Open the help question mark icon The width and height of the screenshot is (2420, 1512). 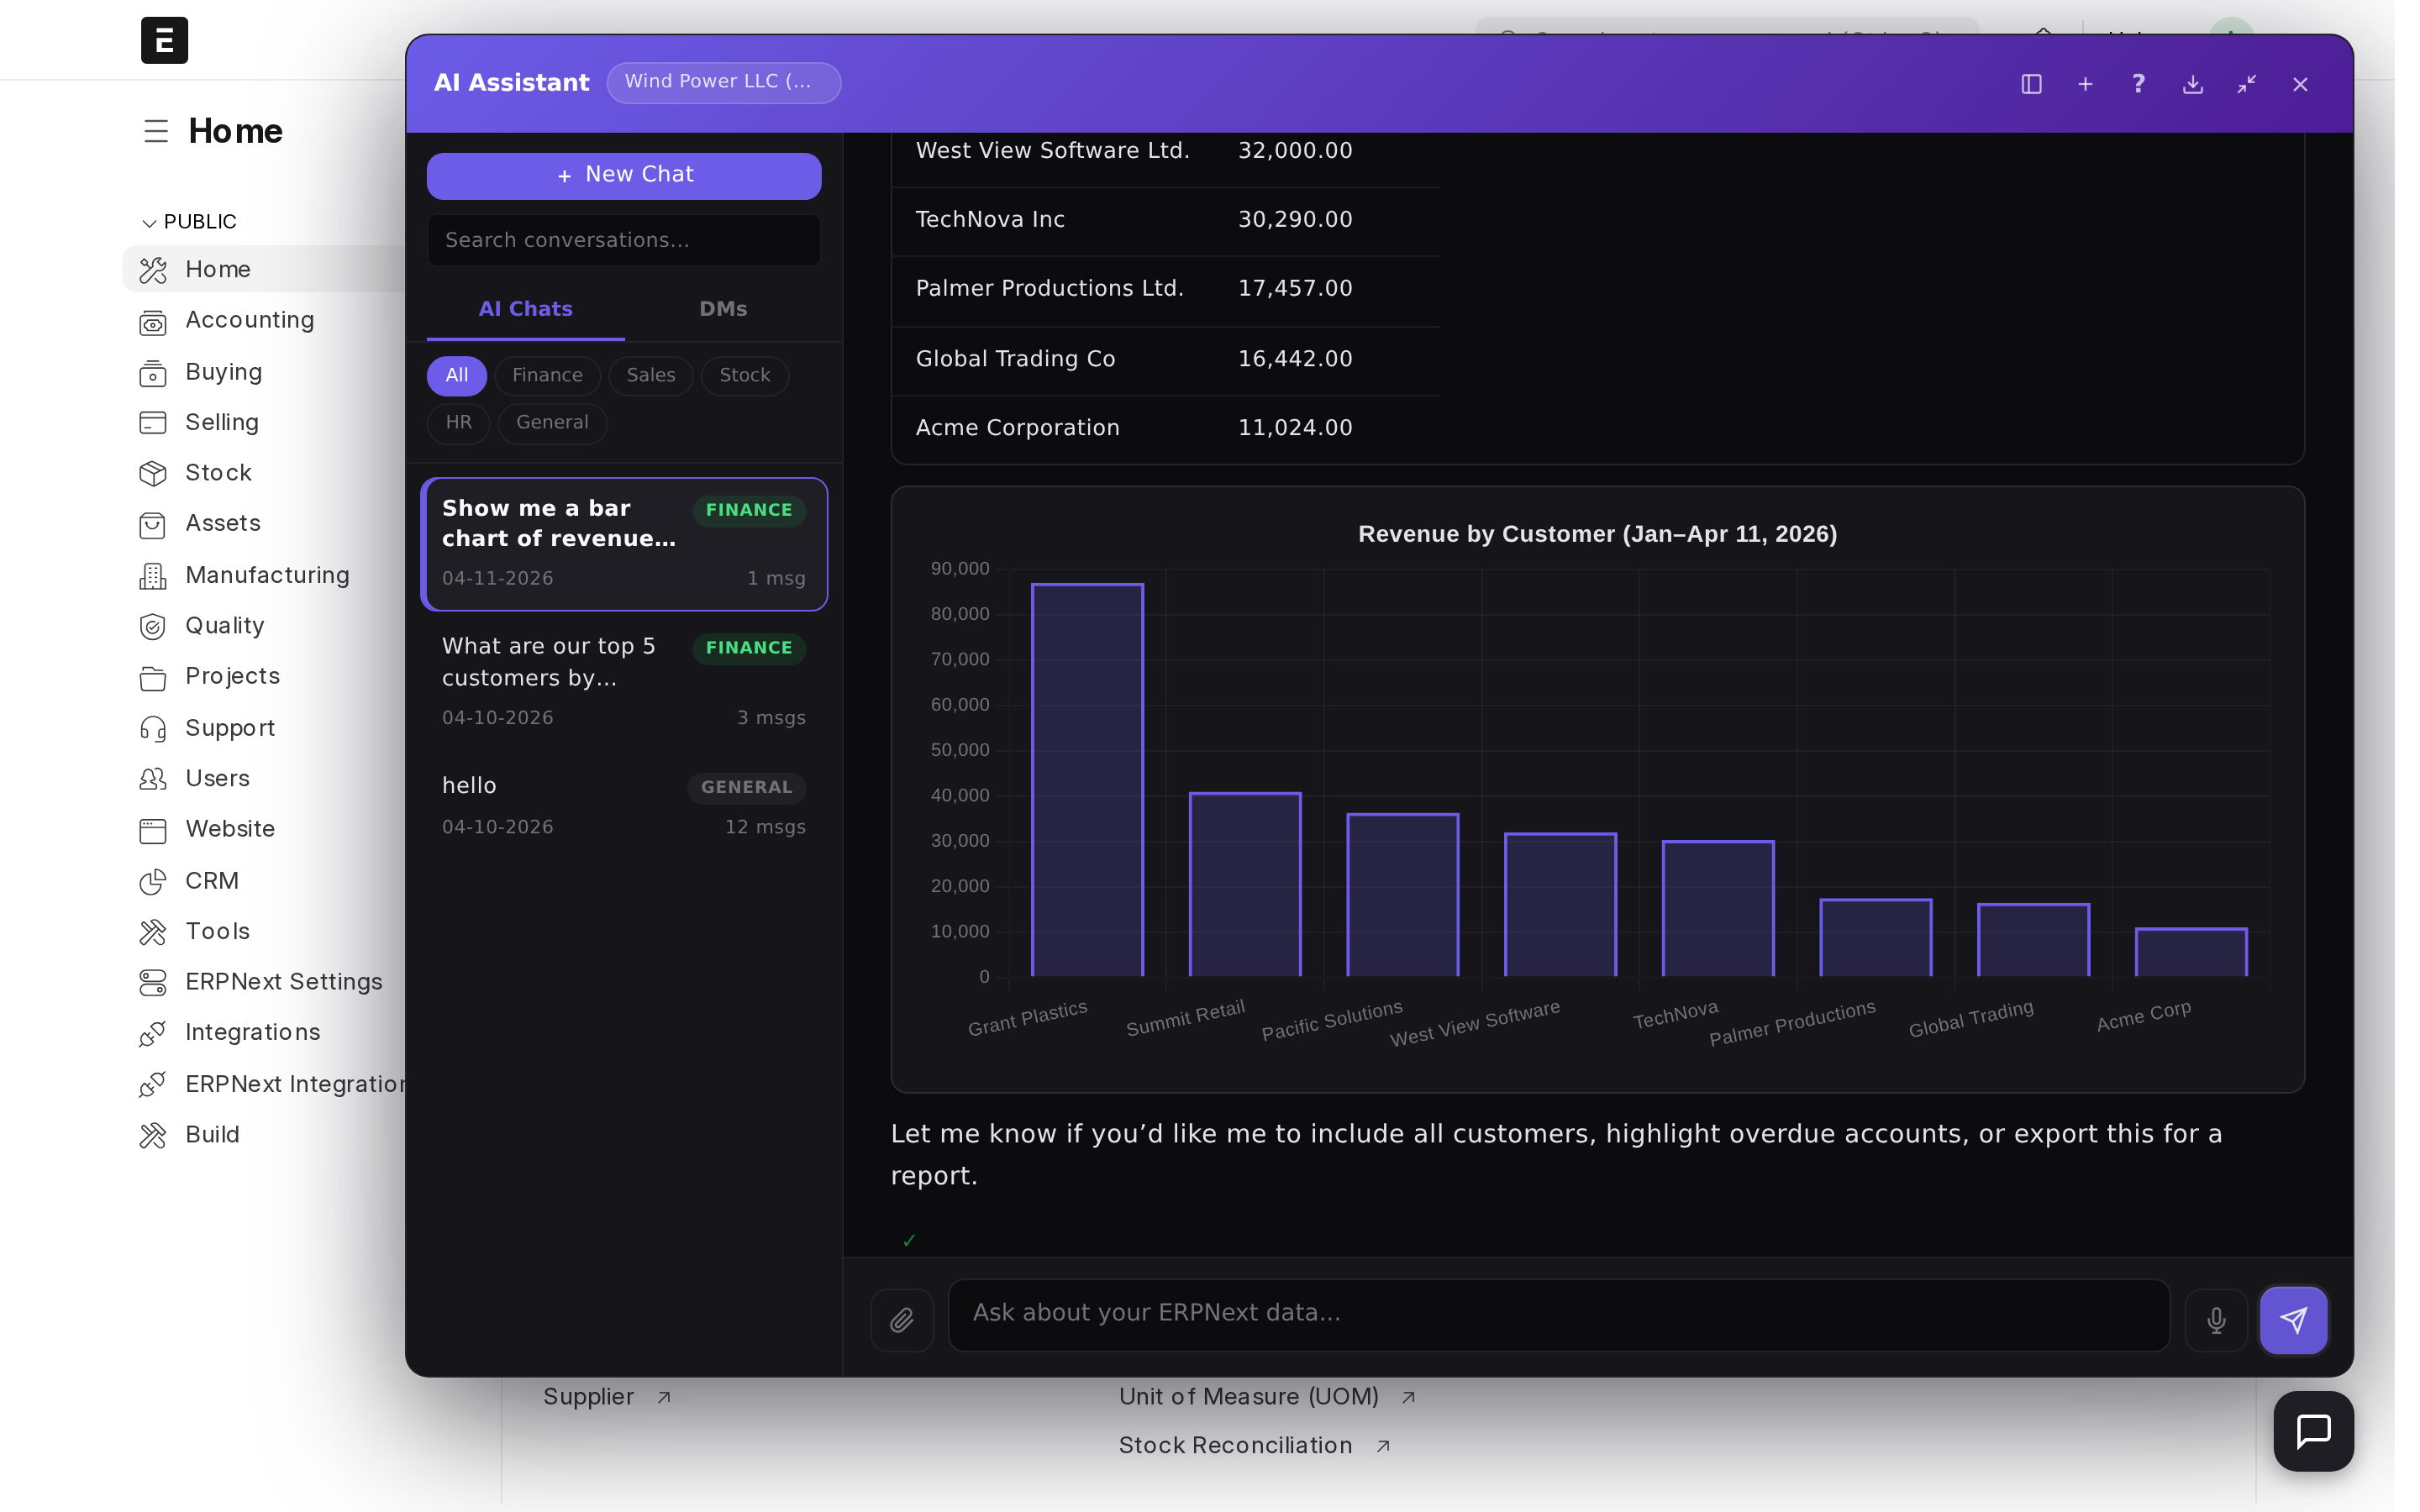2138,84
